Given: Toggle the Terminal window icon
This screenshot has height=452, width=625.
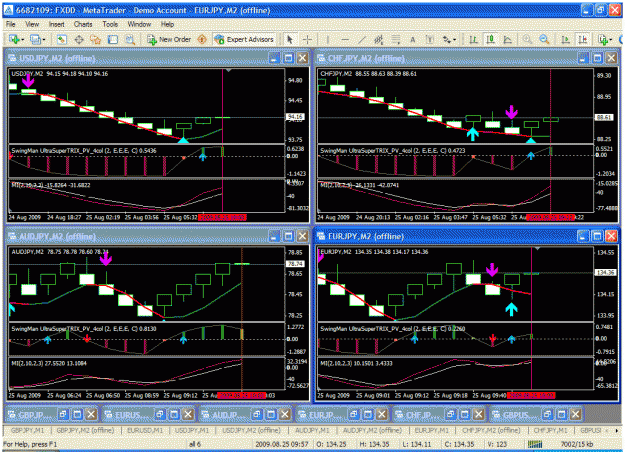Looking at the screenshot, I should 113,39.
